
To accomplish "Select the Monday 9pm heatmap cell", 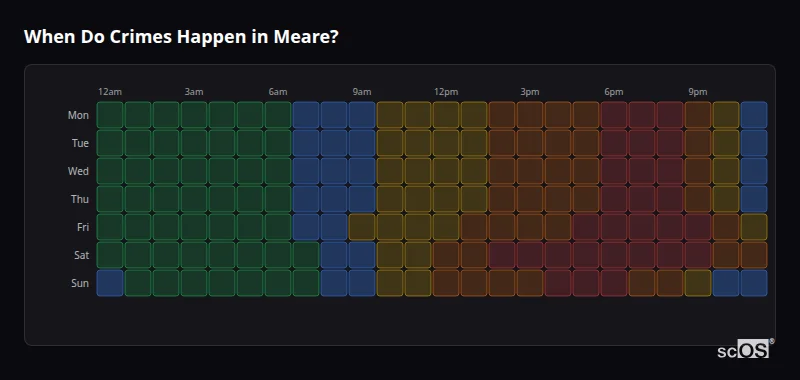I will (697, 115).
